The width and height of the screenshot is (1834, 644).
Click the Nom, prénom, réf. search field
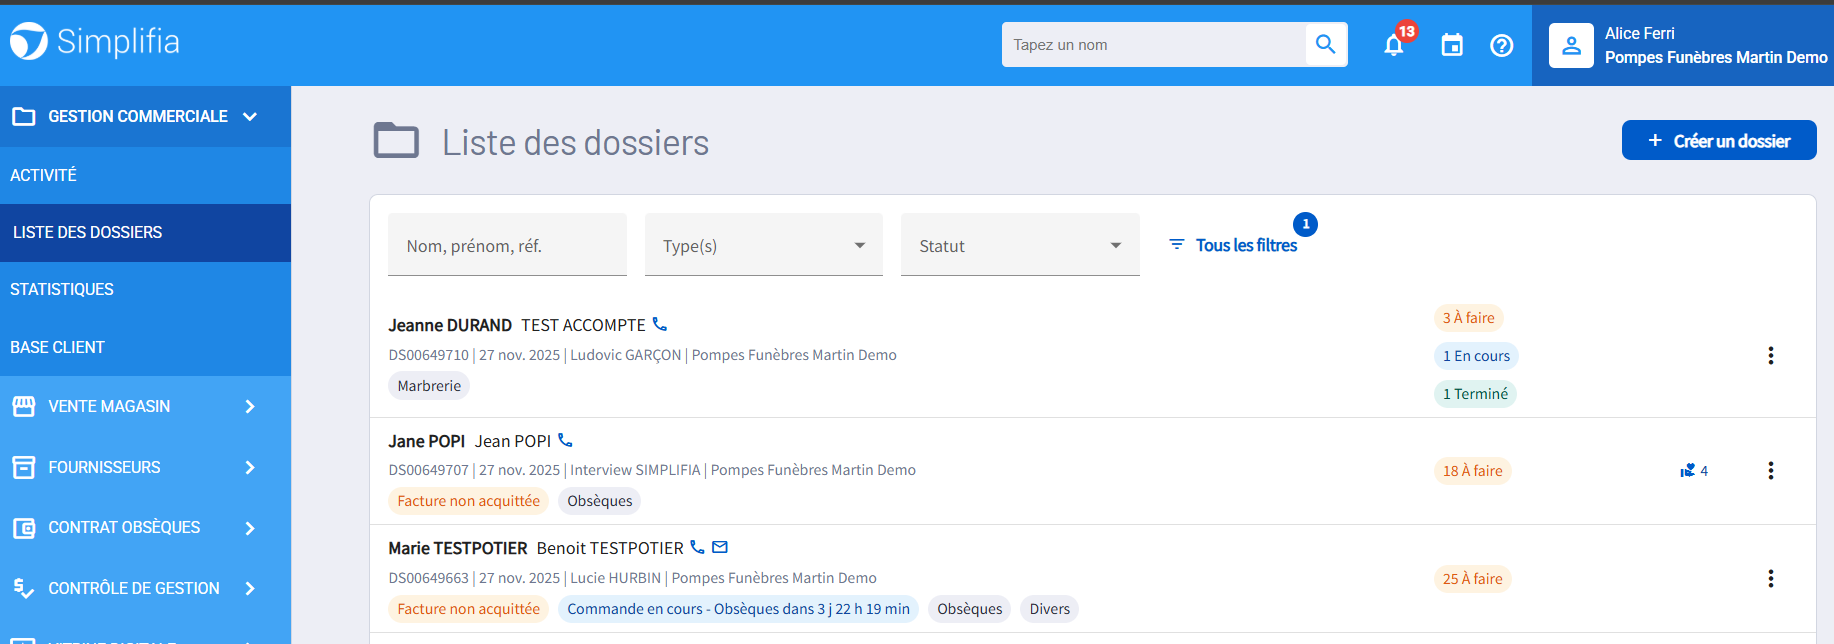tap(507, 245)
